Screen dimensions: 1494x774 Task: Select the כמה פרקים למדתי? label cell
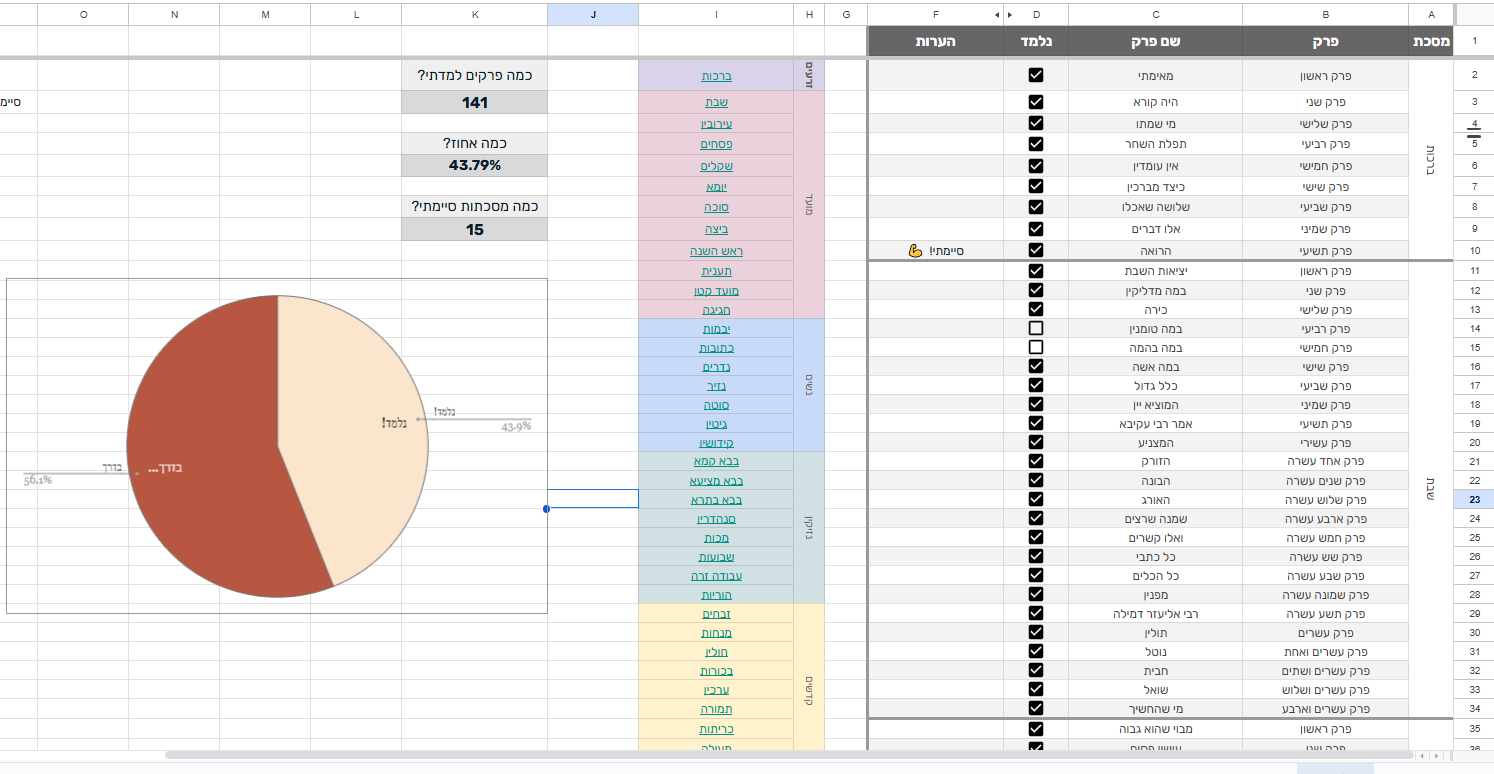pyautogui.click(x=475, y=75)
